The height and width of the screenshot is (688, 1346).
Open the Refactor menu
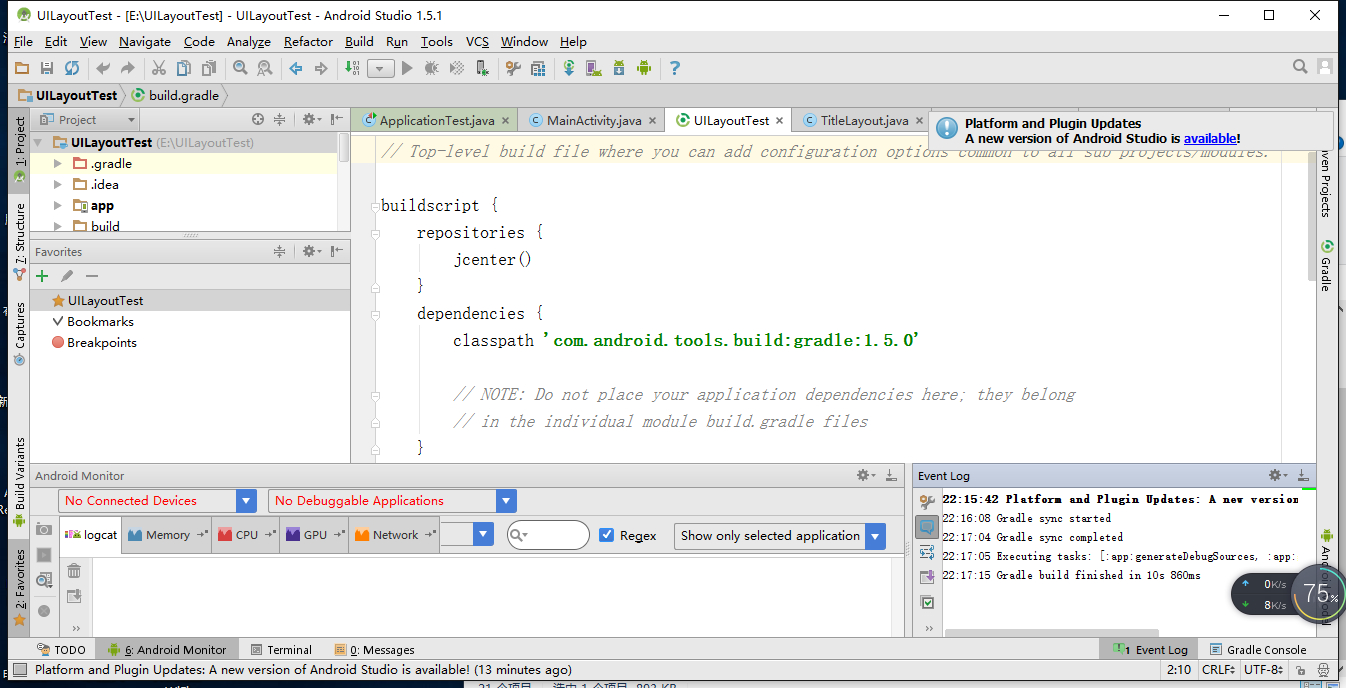[x=308, y=42]
